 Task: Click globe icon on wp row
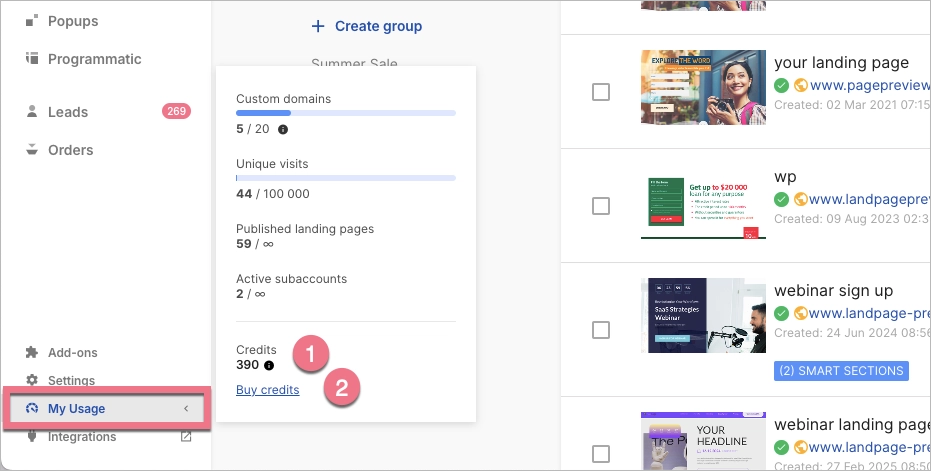click(801, 199)
